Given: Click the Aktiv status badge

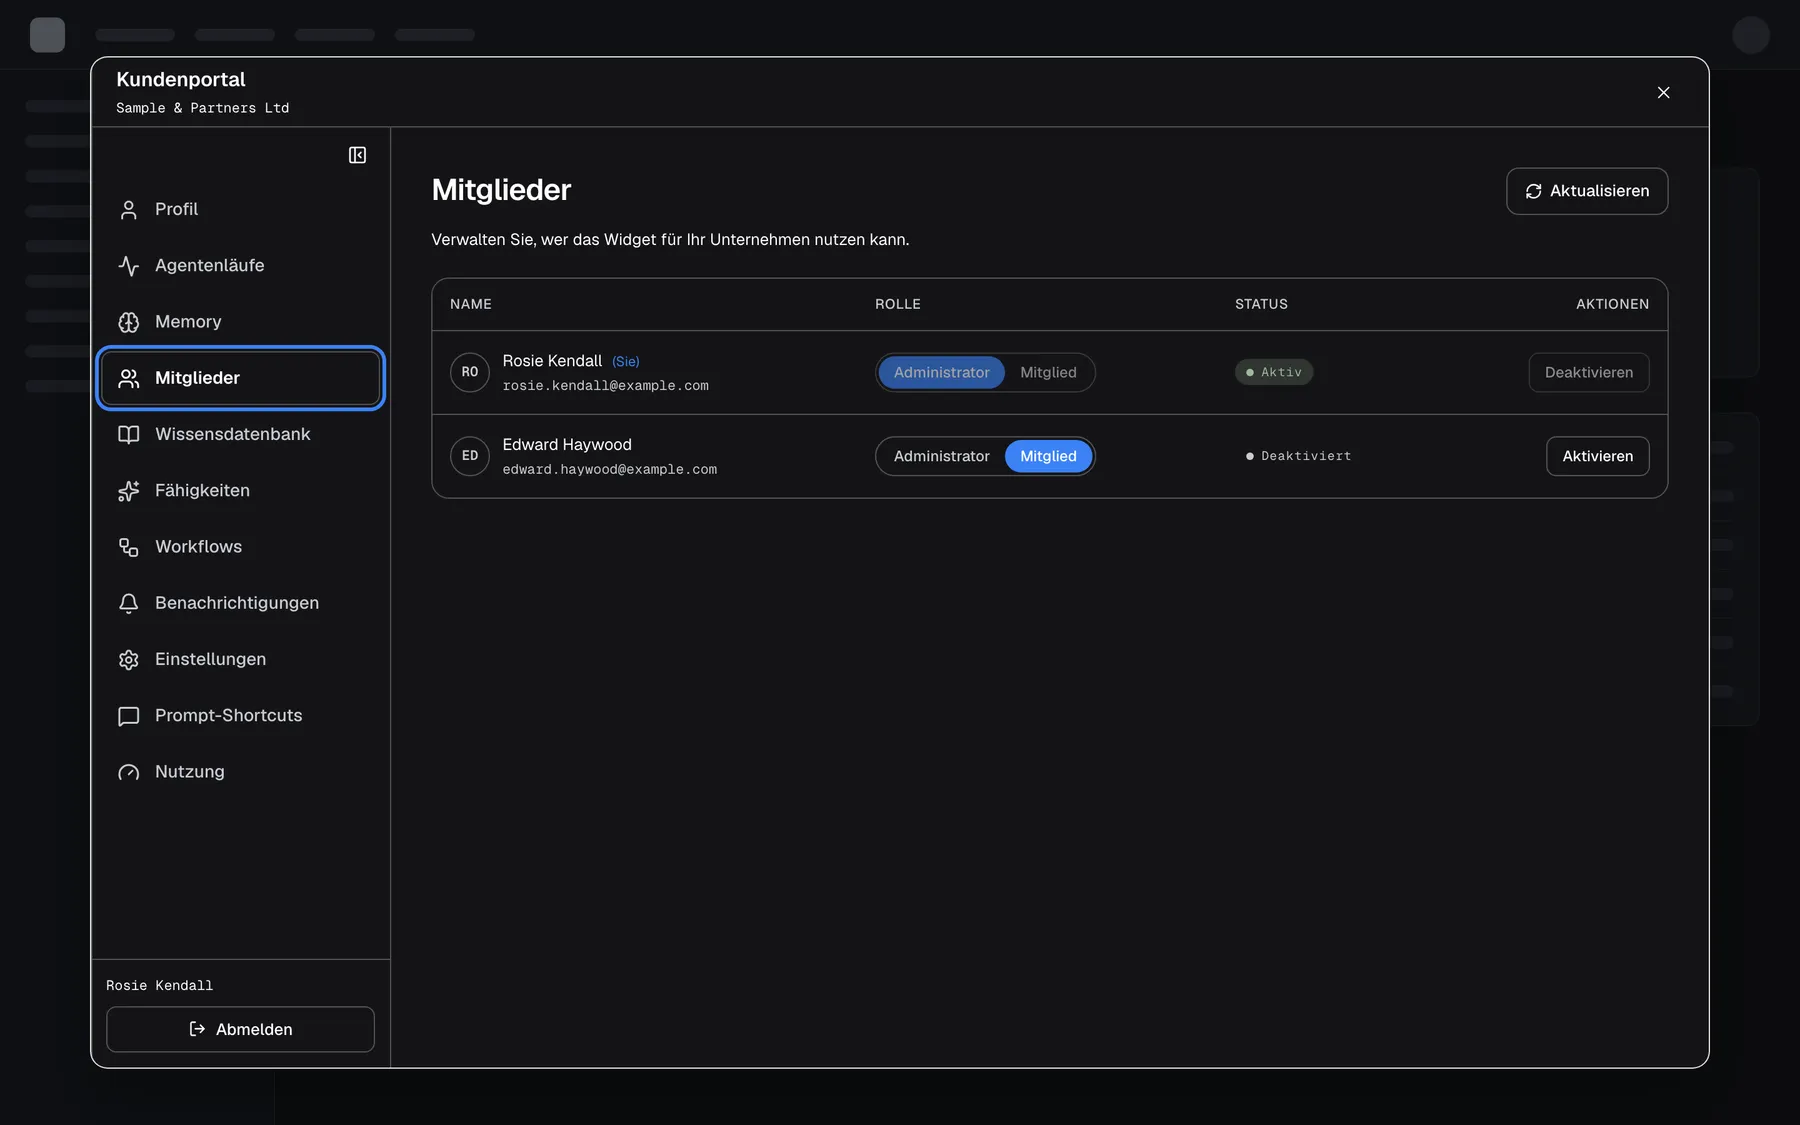Looking at the screenshot, I should click(1274, 372).
